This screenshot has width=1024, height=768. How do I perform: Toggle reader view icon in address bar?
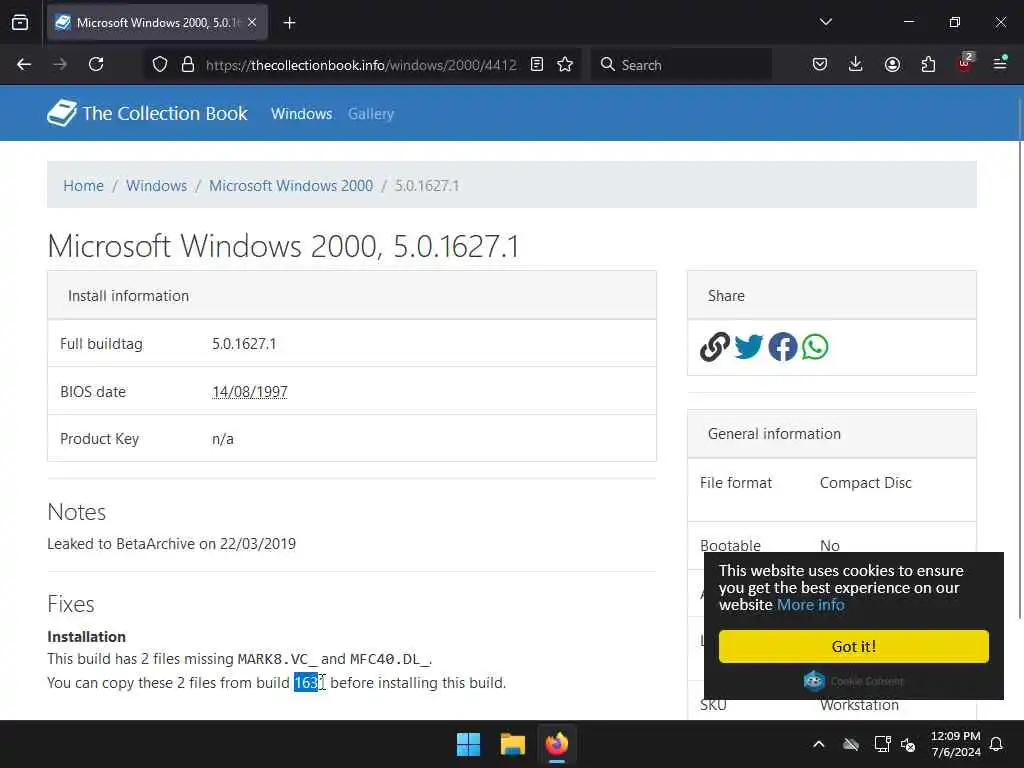[537, 64]
